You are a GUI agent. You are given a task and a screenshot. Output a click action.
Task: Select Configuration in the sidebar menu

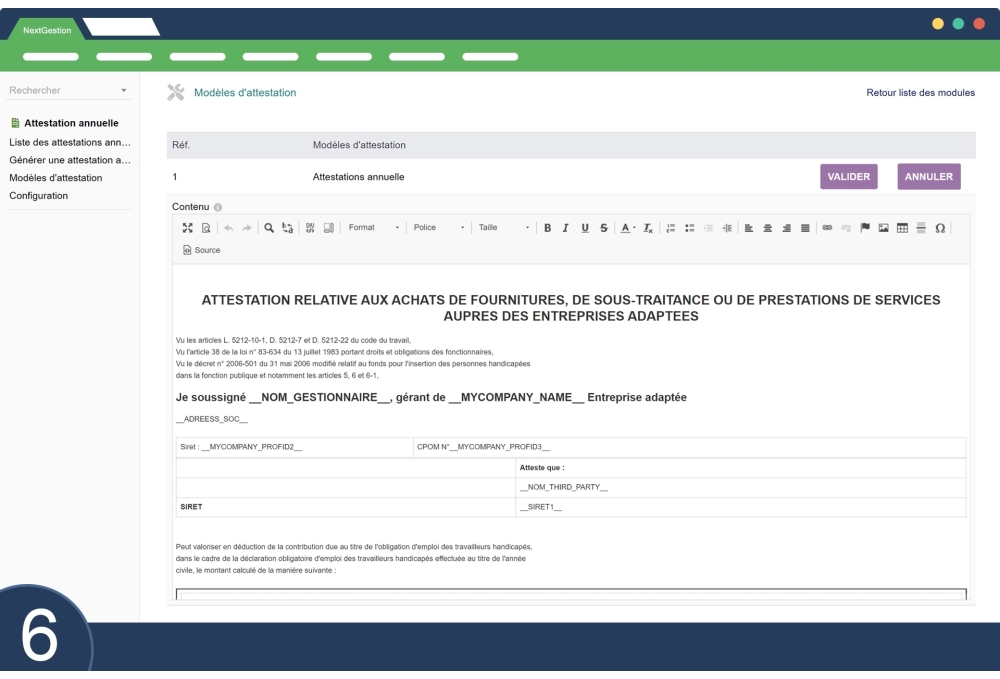(39, 196)
